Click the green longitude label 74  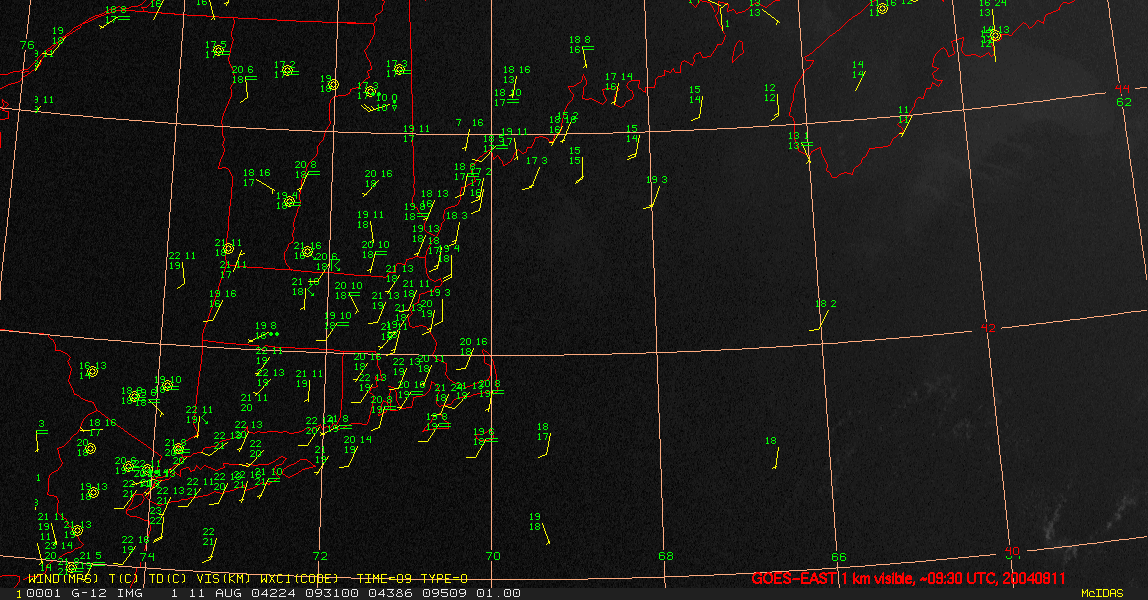pos(147,556)
